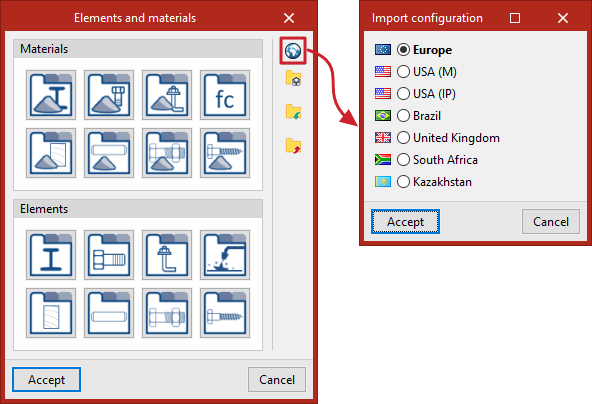Select the USA (IP) radio option

point(403,94)
